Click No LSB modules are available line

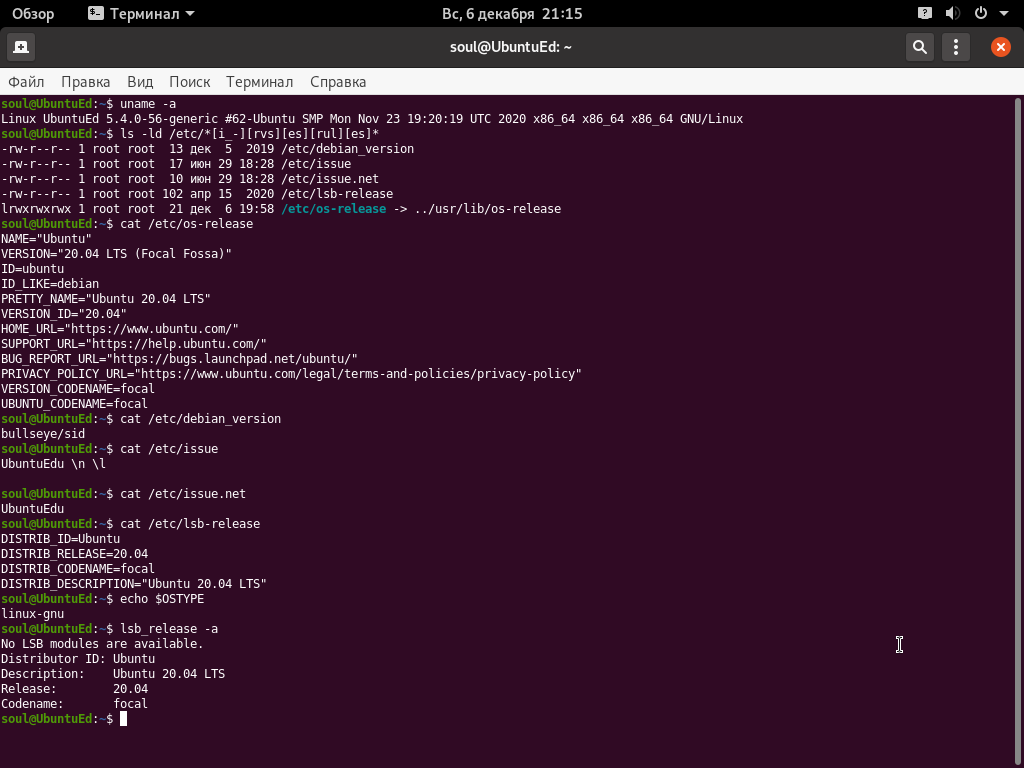(x=103, y=644)
